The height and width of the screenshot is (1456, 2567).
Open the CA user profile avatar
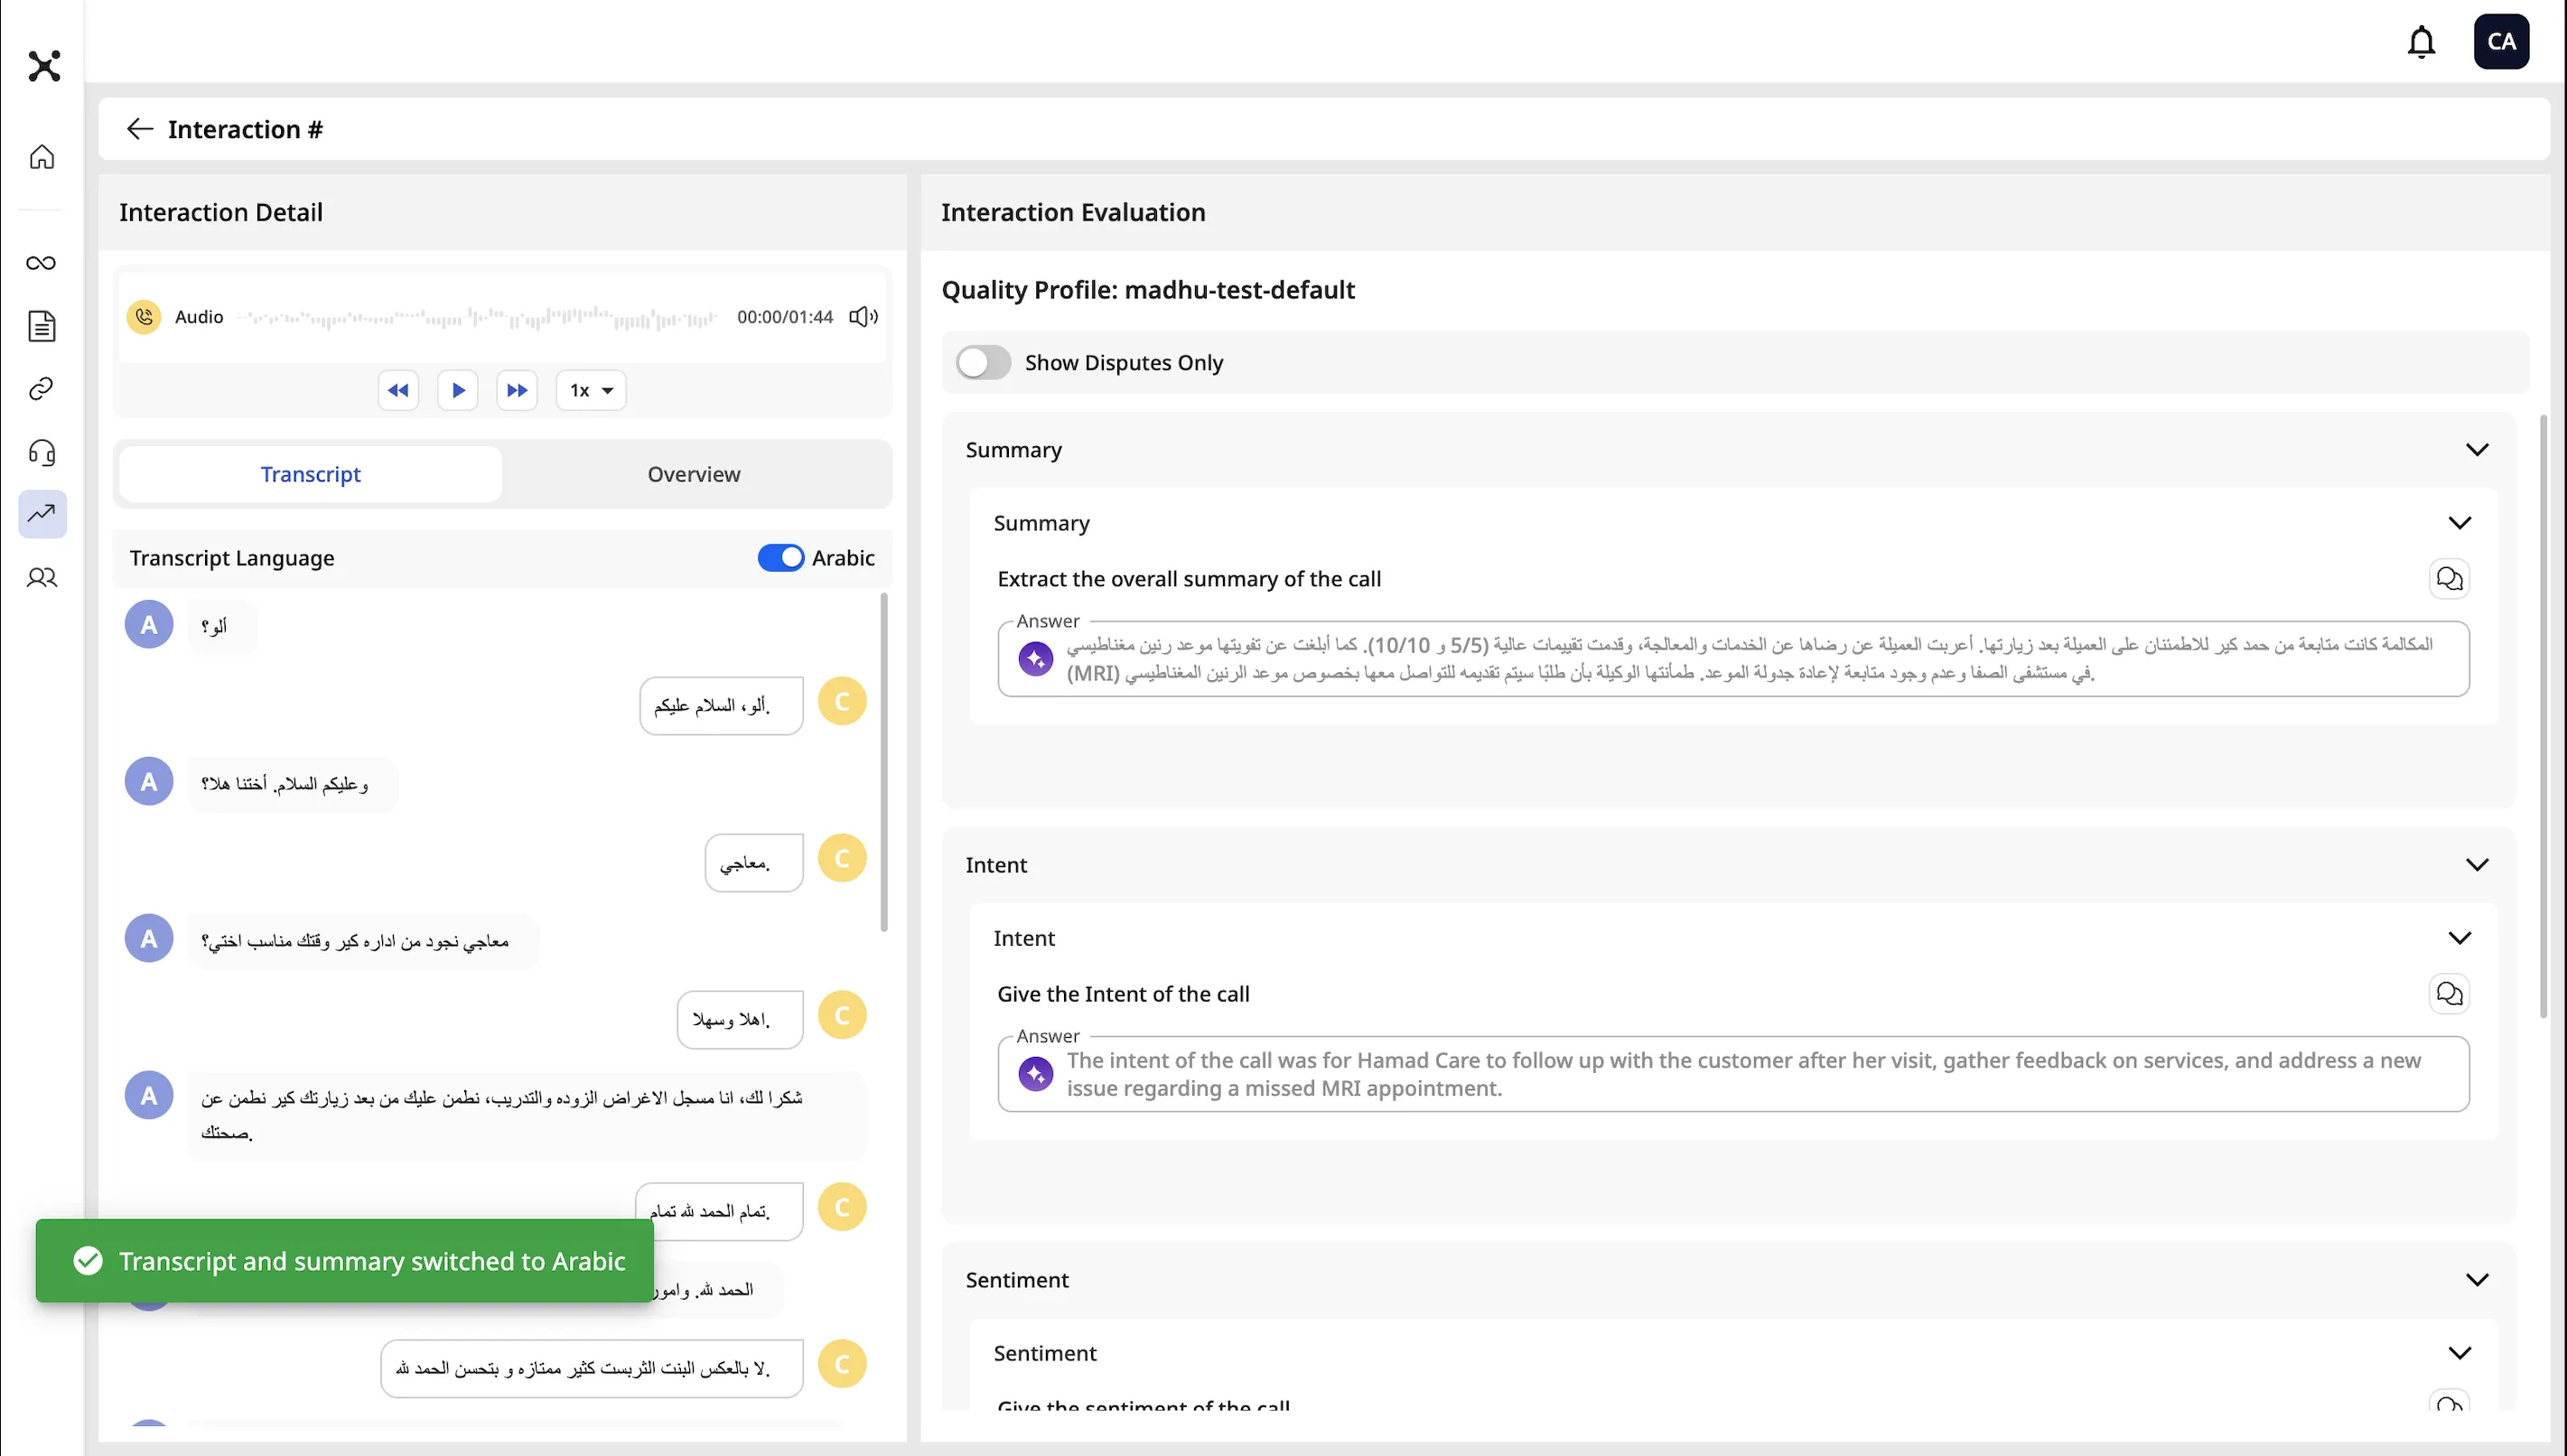point(2501,42)
